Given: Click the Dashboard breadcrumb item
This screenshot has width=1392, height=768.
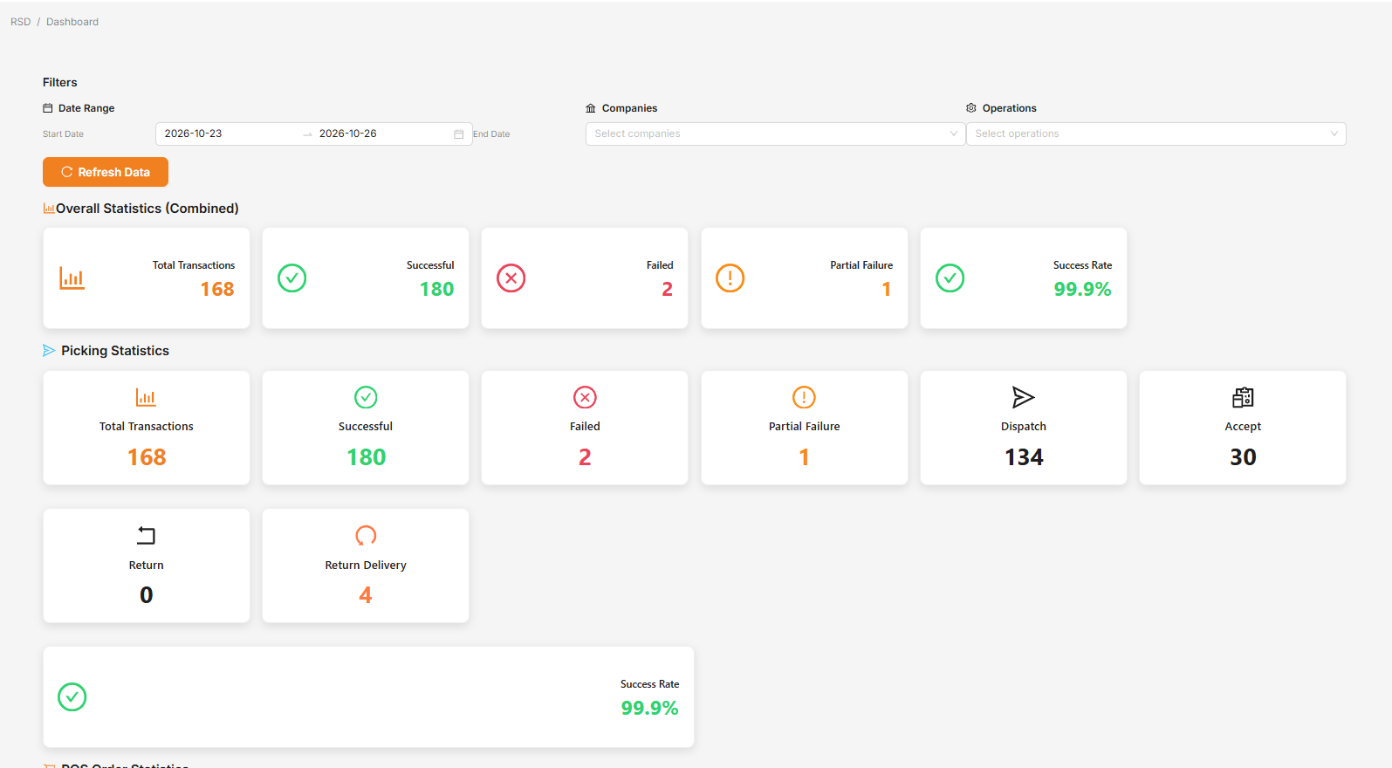Looking at the screenshot, I should point(72,22).
